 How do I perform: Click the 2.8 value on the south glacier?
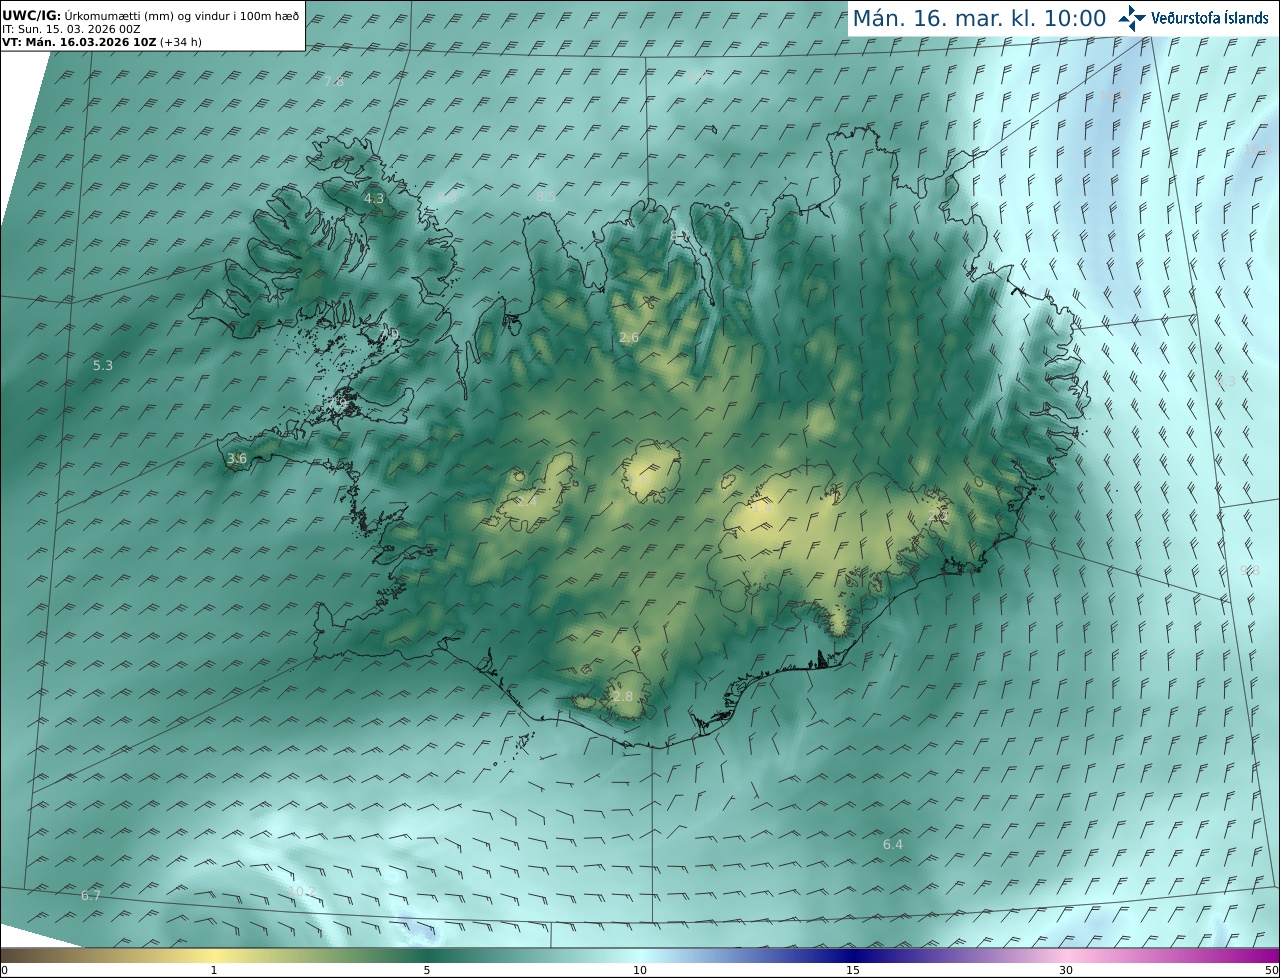623,696
